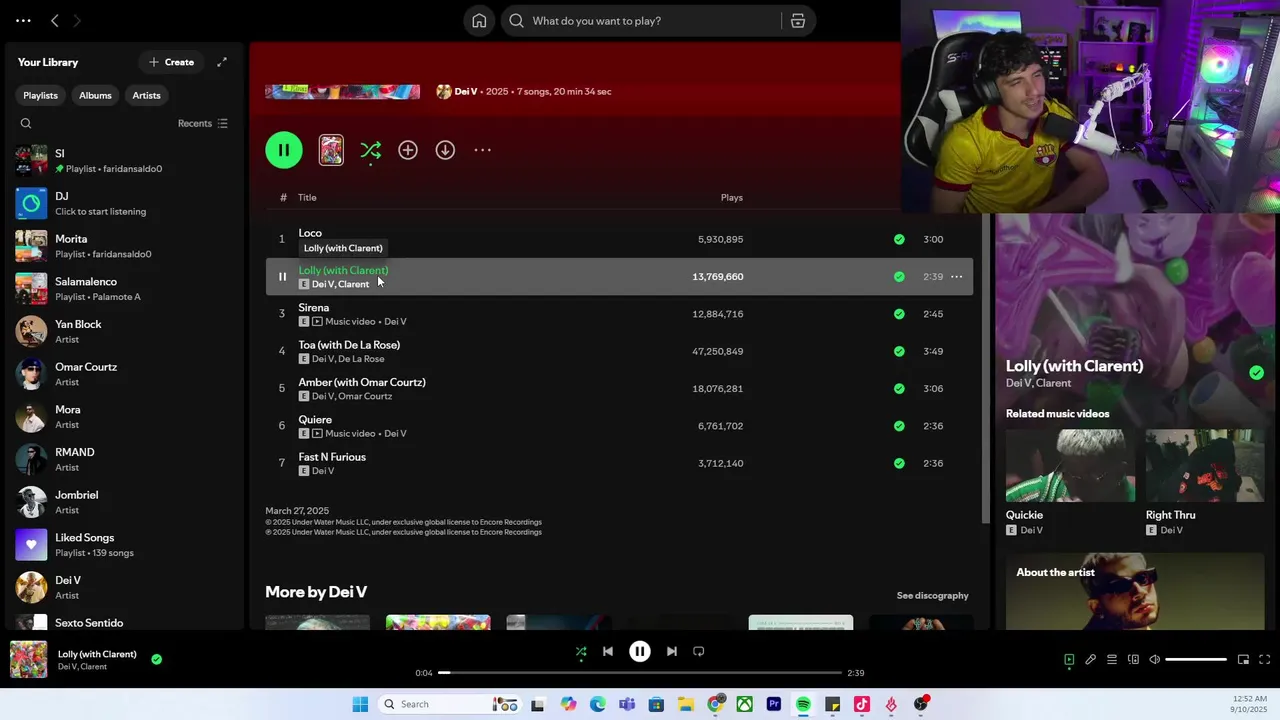Sort tracks by the Plays column header
This screenshot has width=1280, height=720.
(732, 197)
